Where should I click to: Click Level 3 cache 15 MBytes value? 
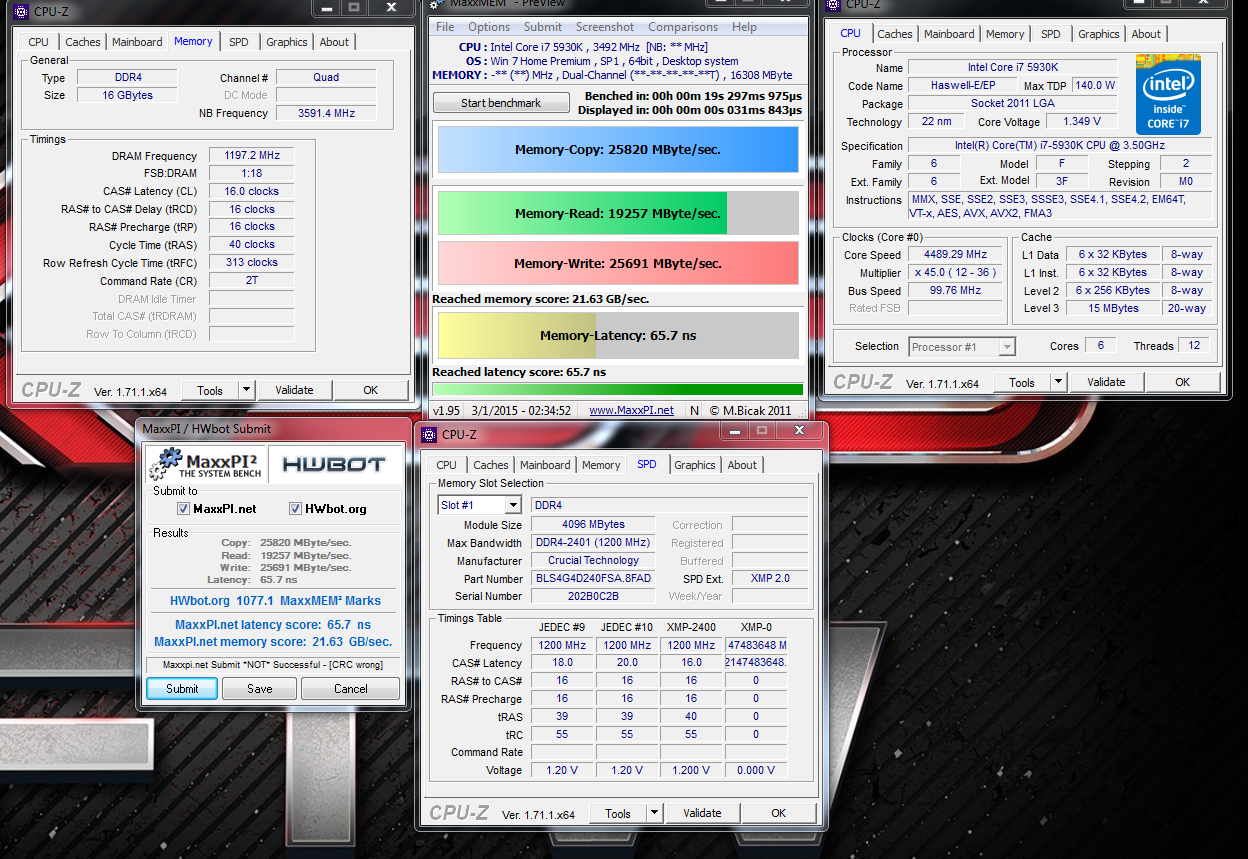1113,309
